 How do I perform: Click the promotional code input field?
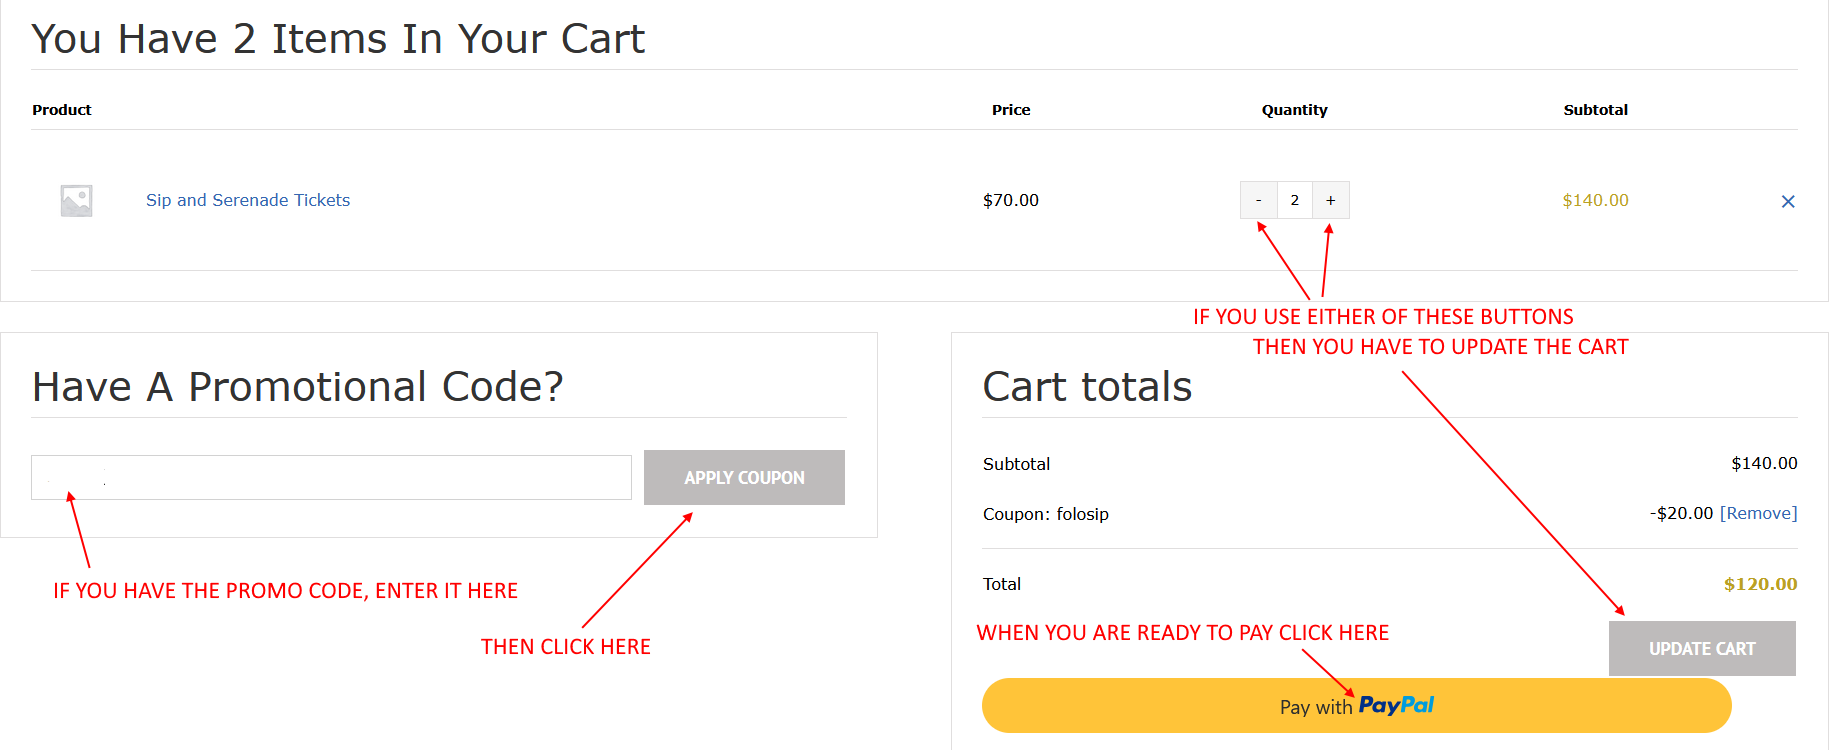pos(331,477)
